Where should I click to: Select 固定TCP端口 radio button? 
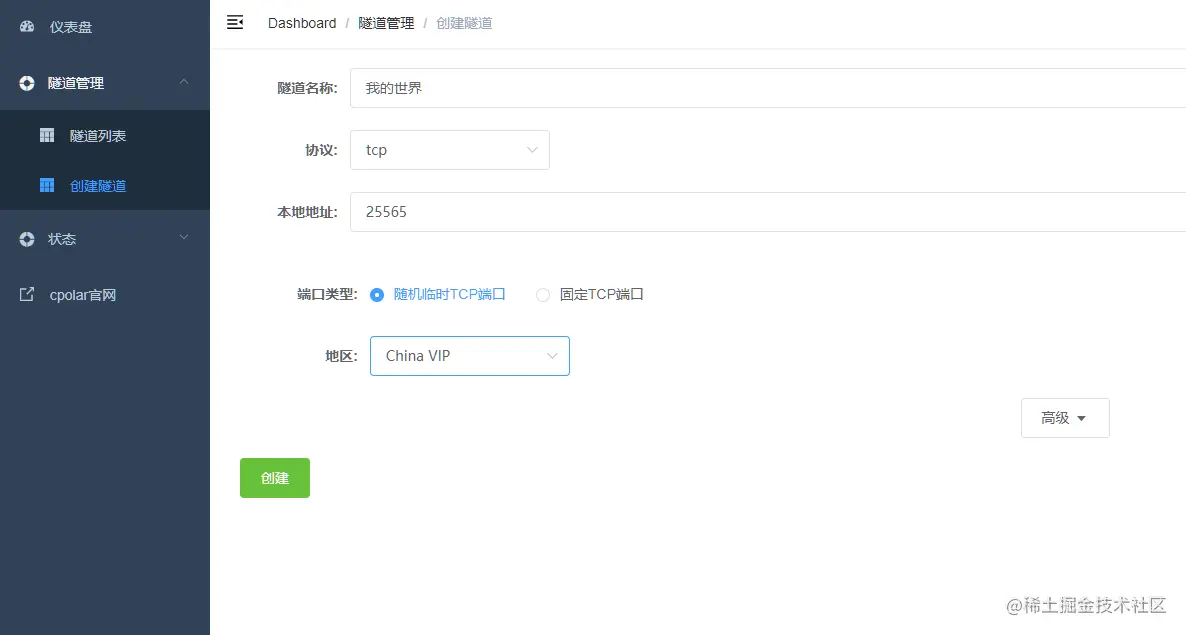[543, 295]
